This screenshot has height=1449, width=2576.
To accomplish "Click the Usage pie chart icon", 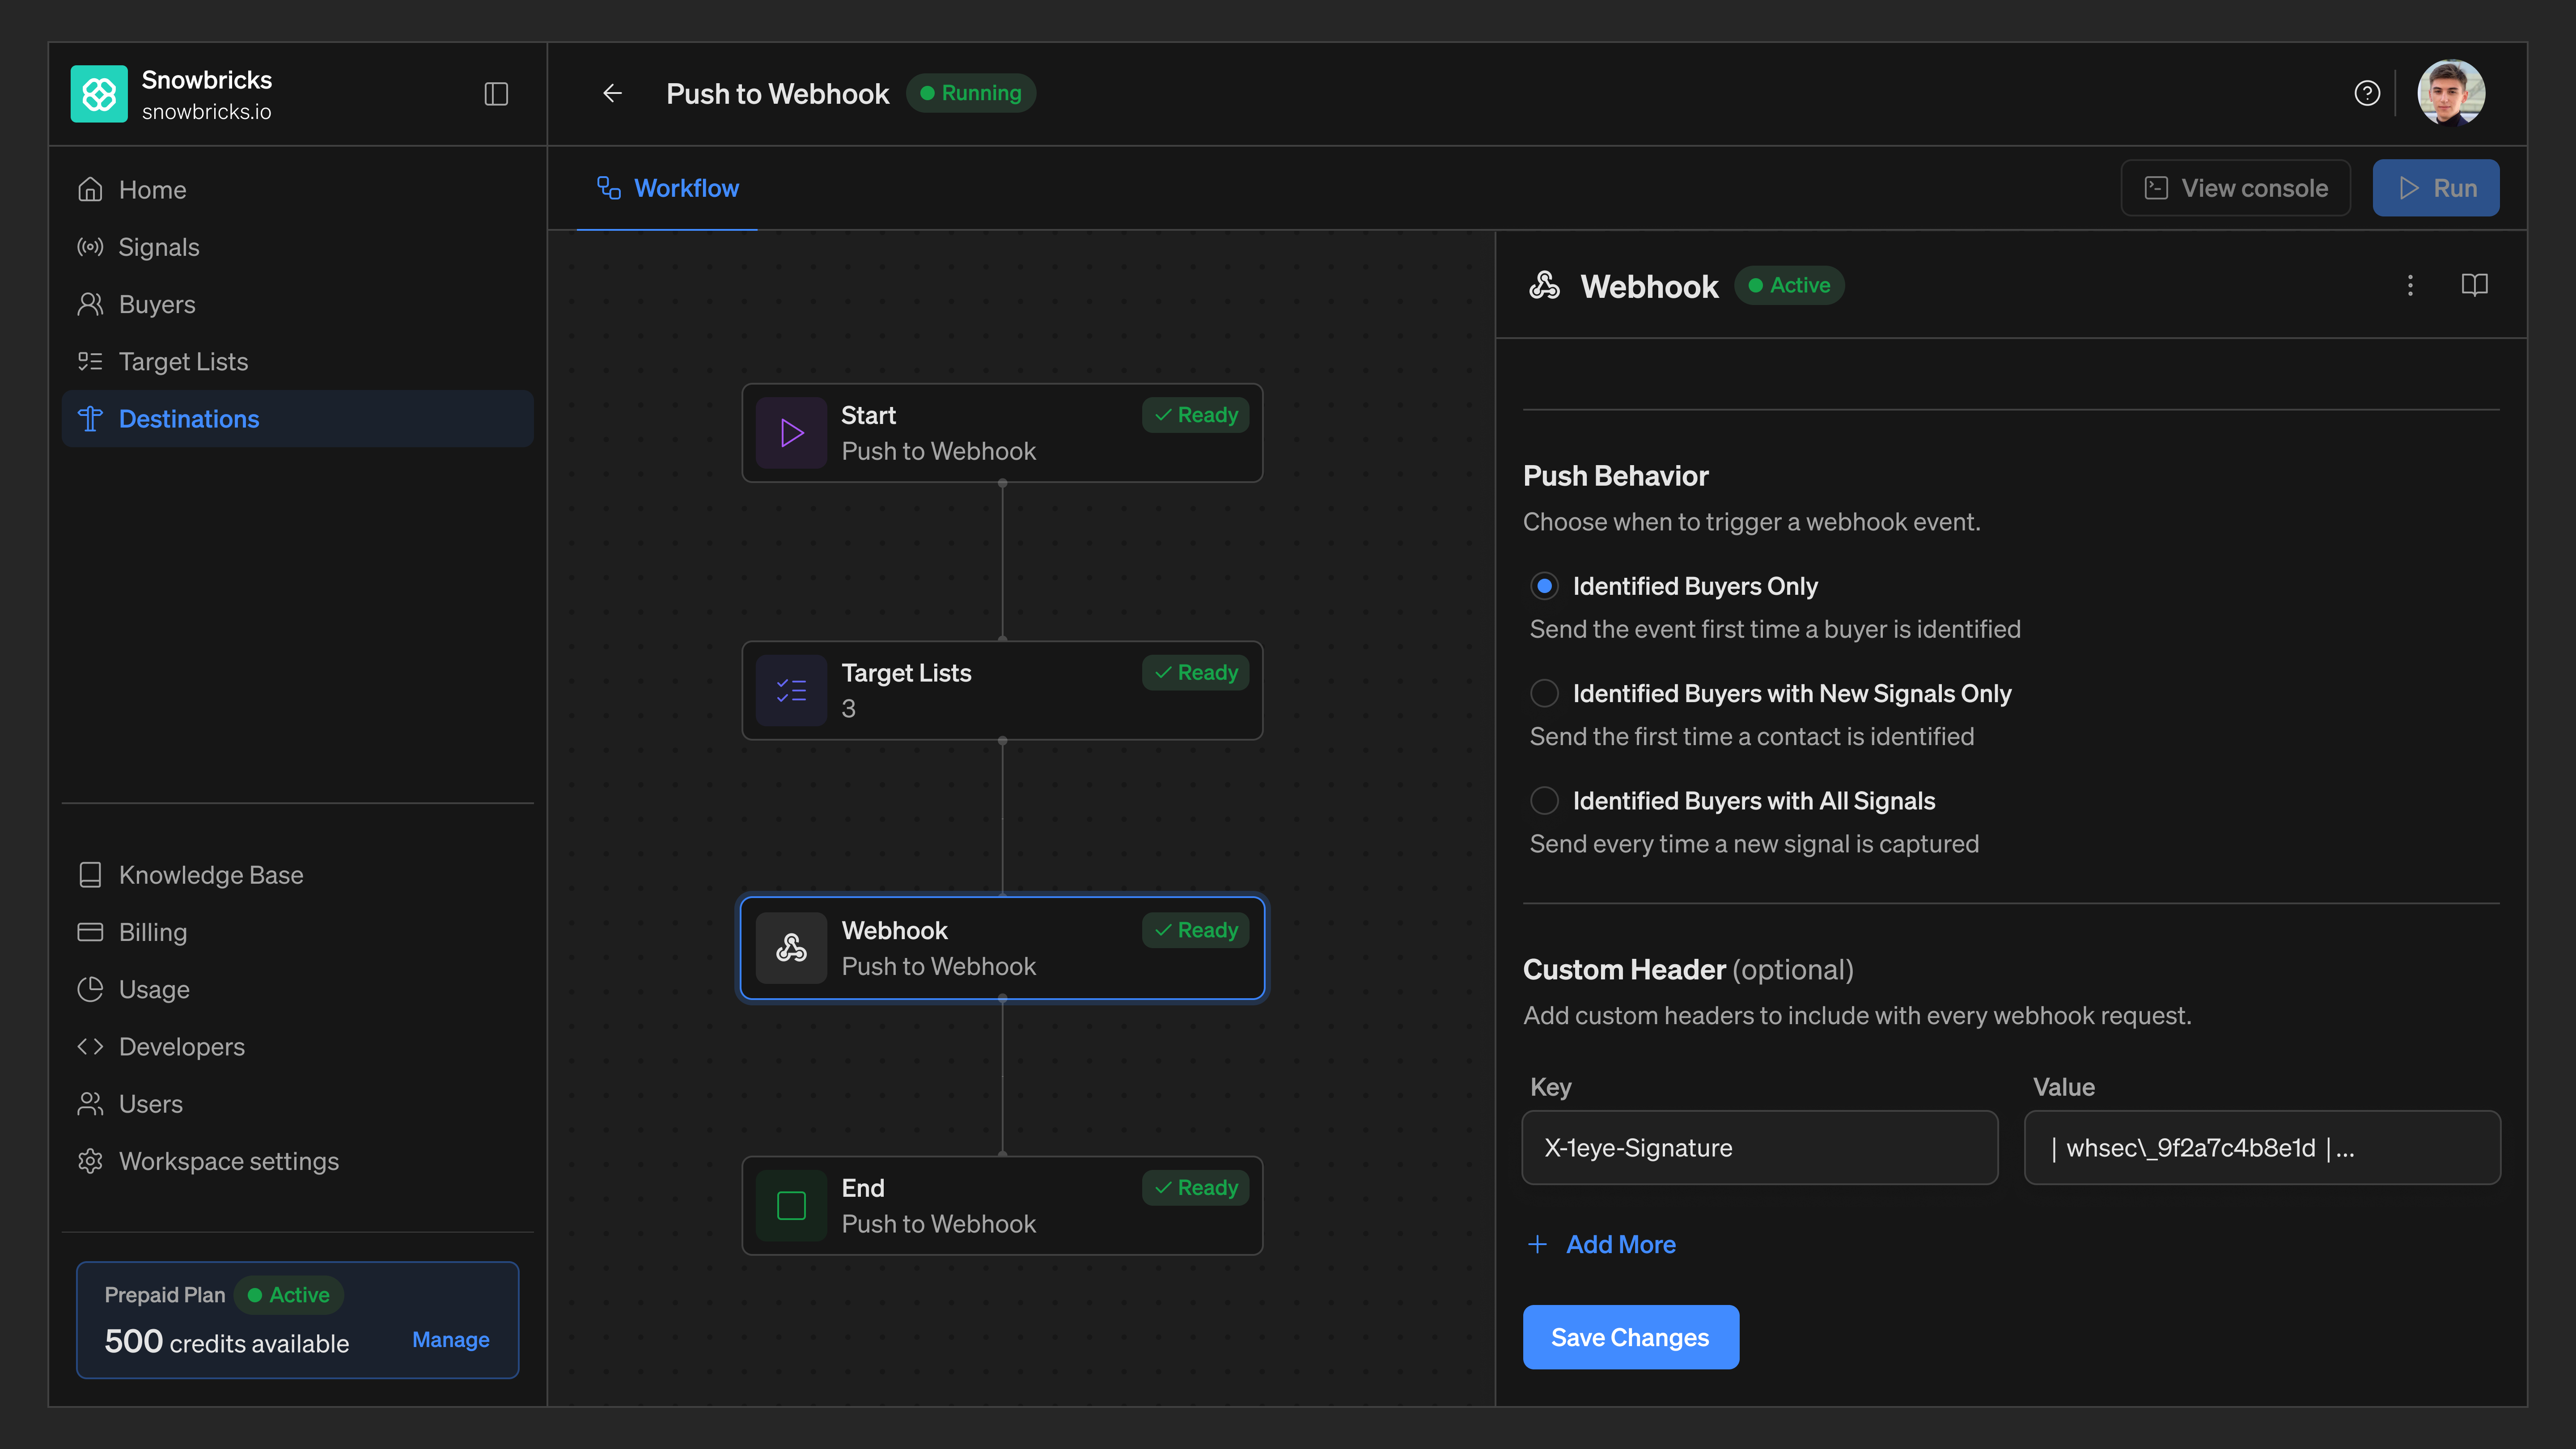I will pyautogui.click(x=90, y=989).
